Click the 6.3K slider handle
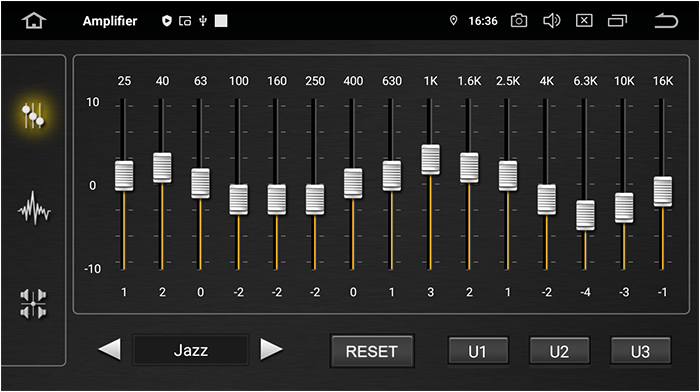700x392 pixels. (585, 215)
